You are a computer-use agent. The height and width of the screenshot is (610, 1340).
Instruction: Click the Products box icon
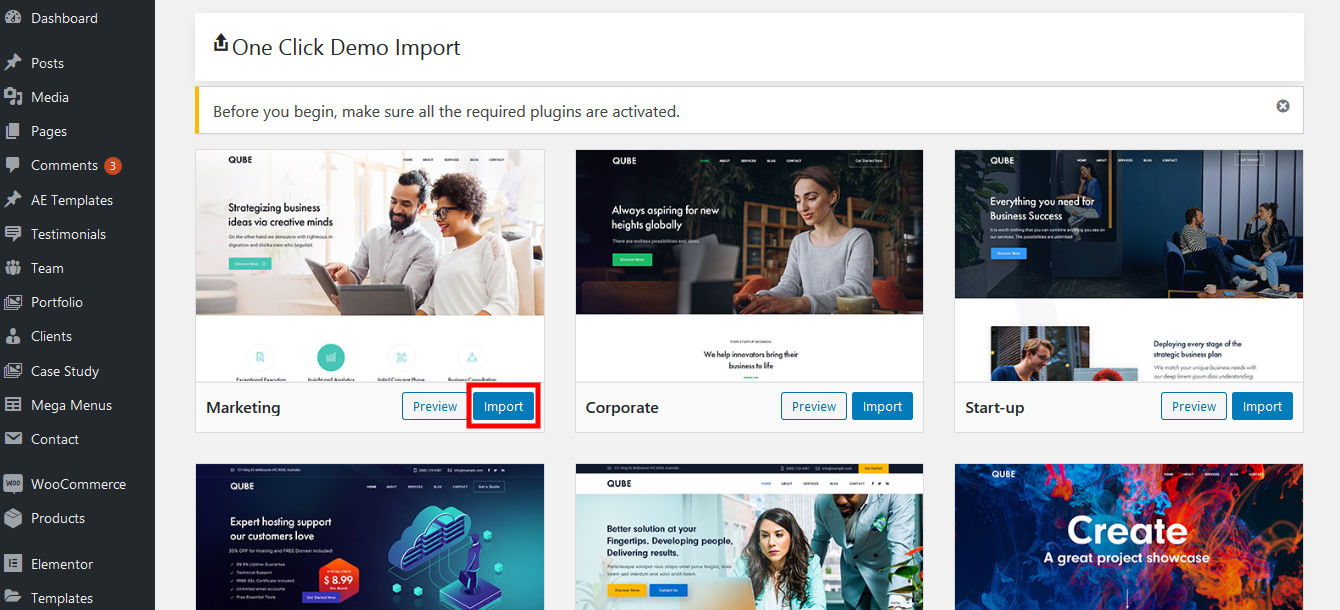tap(13, 518)
